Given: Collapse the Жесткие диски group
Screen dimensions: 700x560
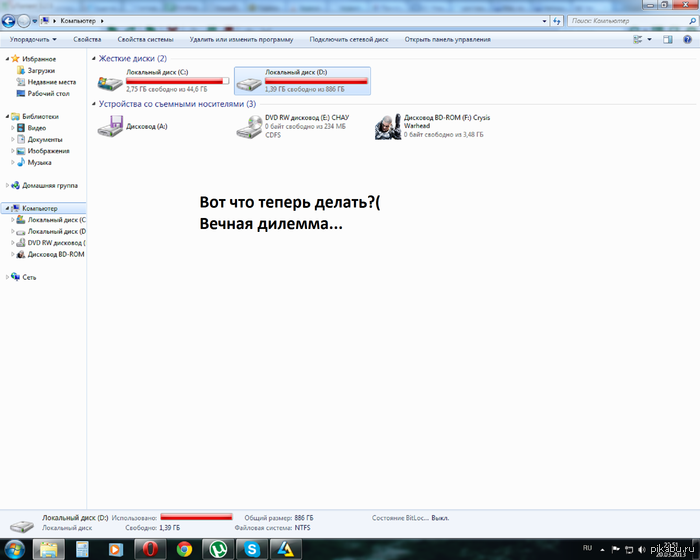Looking at the screenshot, I should (95, 59).
